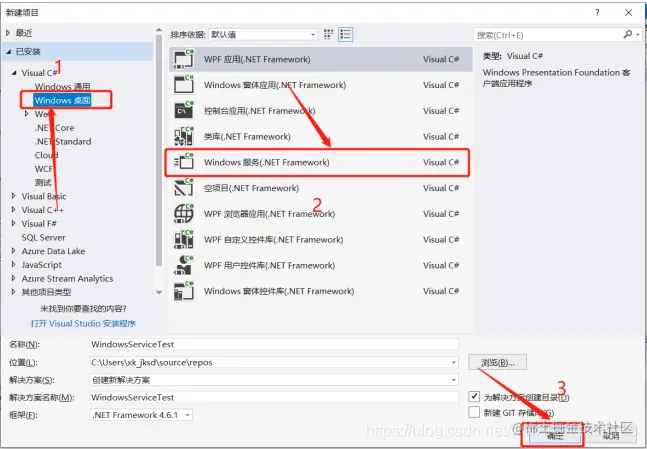Image resolution: width=647 pixels, height=449 pixels.
Task: Select the WPF 应用 template icon
Action: click(x=184, y=59)
